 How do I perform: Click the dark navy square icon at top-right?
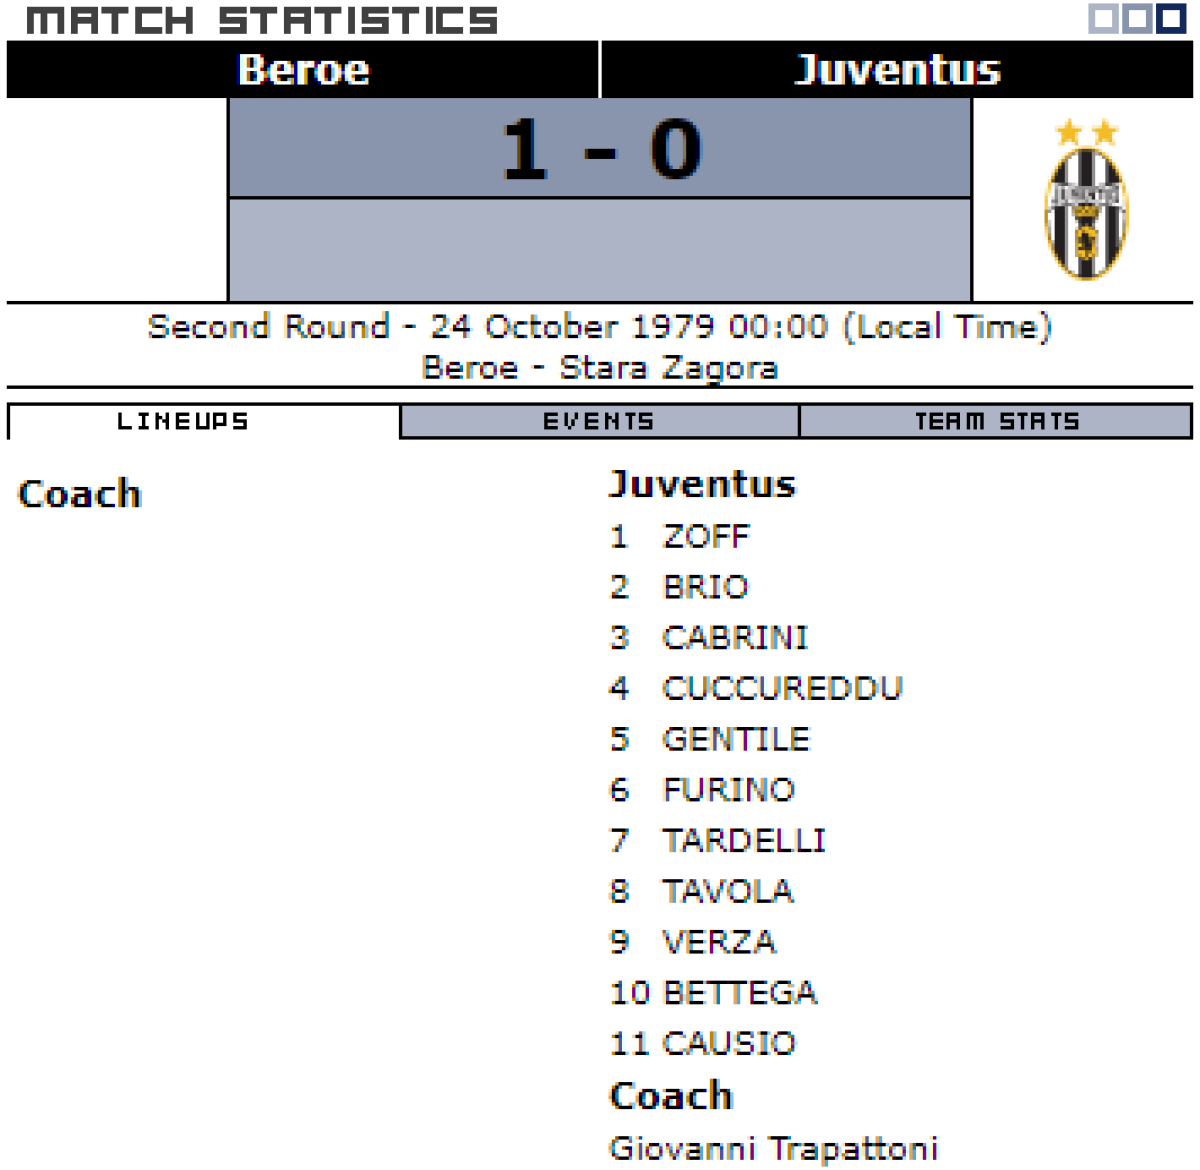(x=1170, y=19)
